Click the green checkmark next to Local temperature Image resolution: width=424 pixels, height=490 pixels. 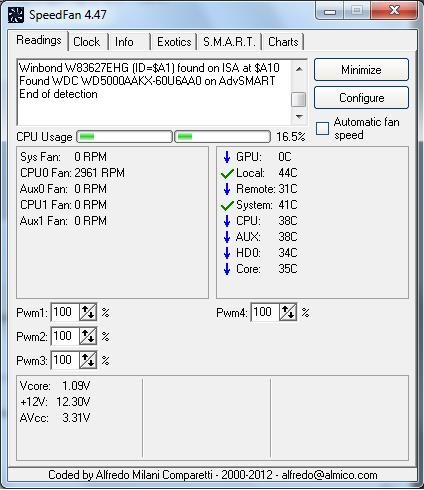click(227, 173)
